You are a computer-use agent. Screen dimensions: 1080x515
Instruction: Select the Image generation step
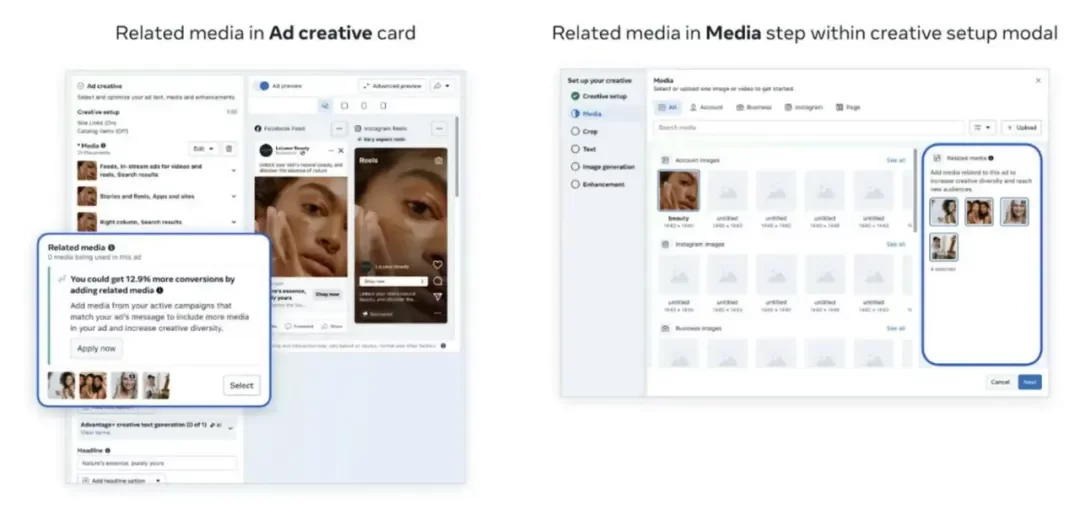tap(575, 166)
